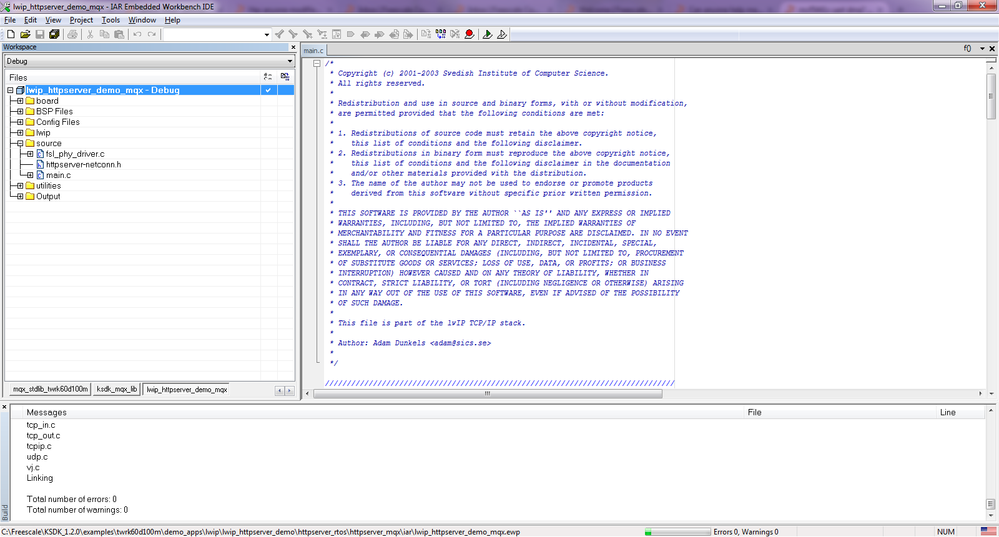Close the Workspace panel
The width and height of the screenshot is (999, 537).
pos(293,47)
